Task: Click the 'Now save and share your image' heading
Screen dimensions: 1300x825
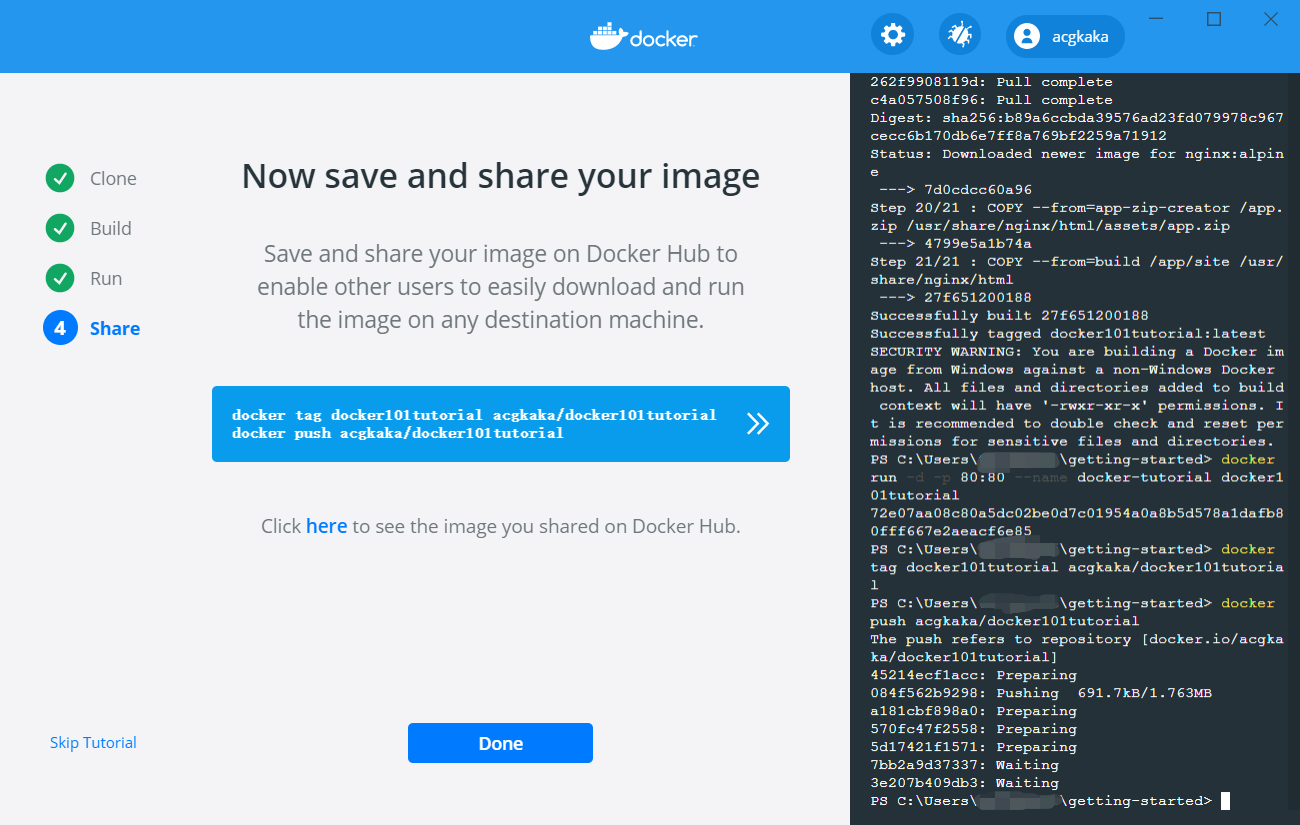Action: pyautogui.click(x=501, y=176)
